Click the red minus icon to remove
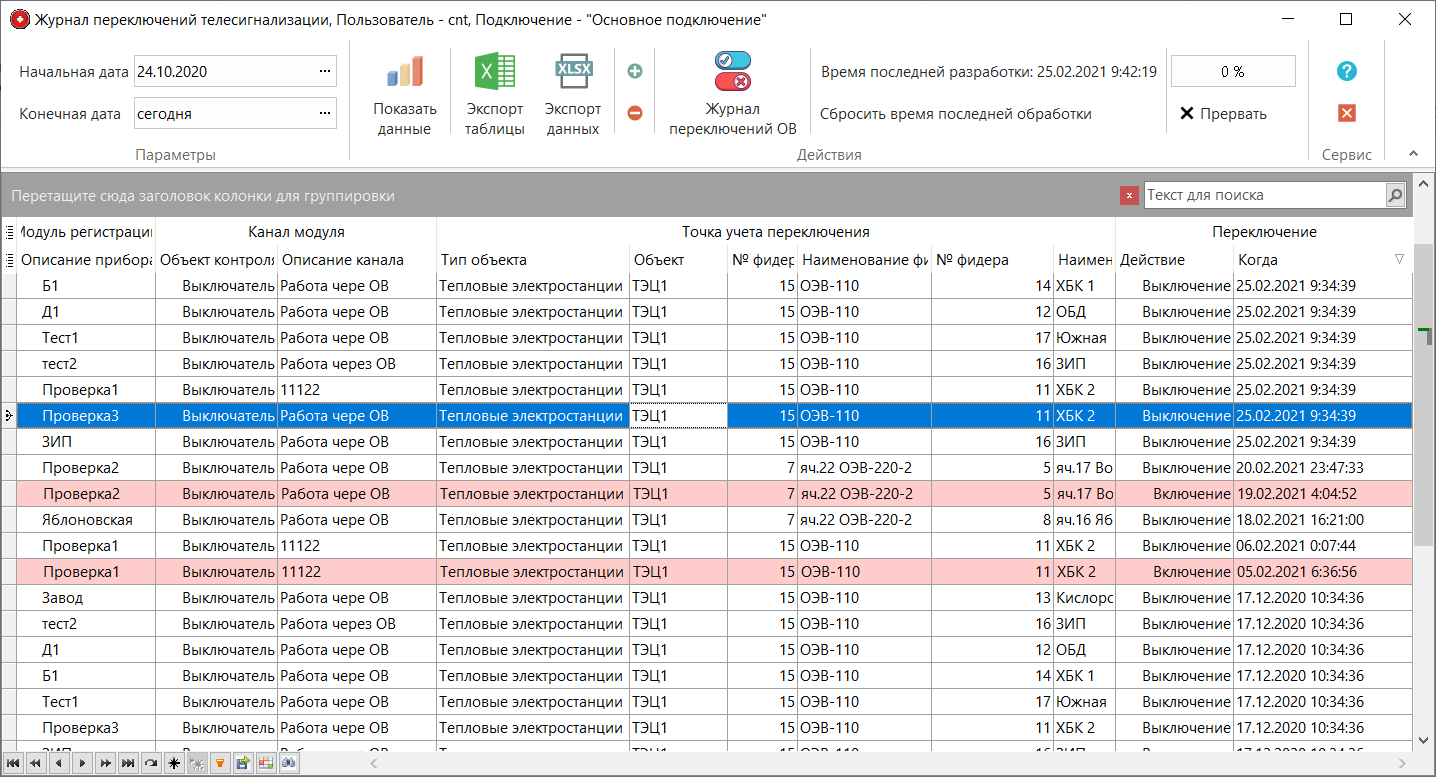1436x777 pixels. pos(634,113)
